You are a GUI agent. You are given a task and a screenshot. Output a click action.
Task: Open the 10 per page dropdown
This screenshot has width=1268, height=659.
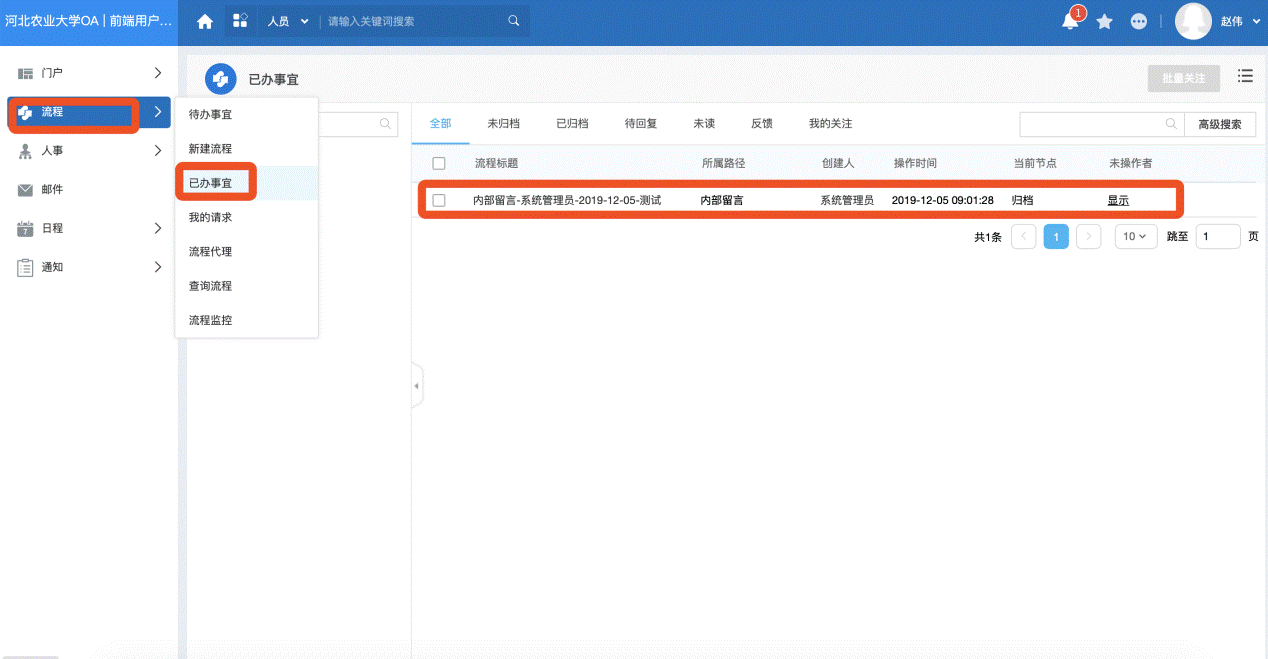1134,237
